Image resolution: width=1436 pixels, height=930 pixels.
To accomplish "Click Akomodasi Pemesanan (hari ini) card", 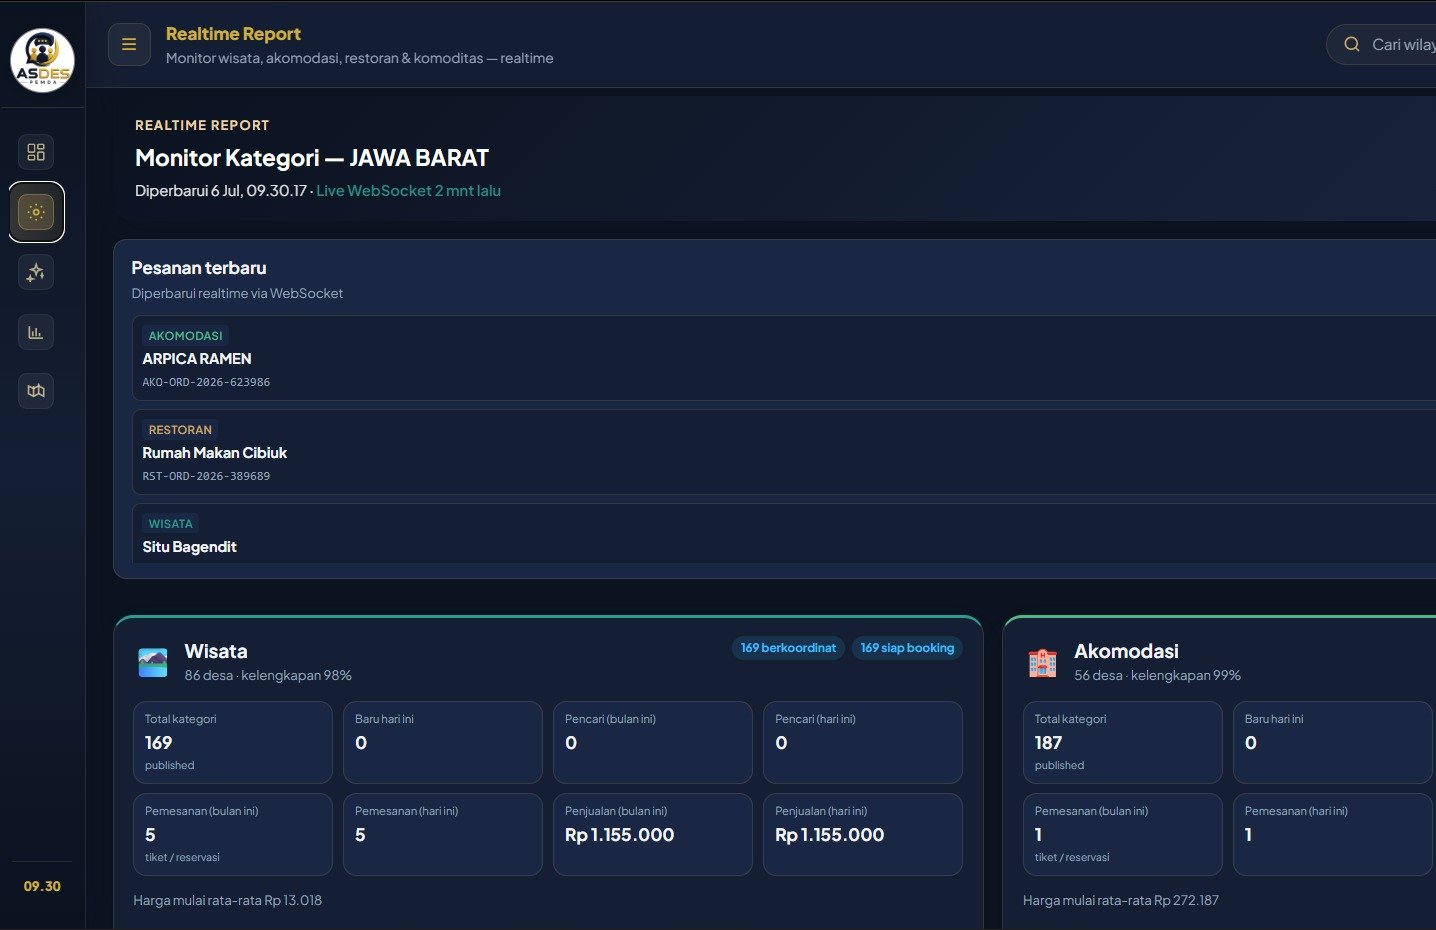I will (1333, 834).
